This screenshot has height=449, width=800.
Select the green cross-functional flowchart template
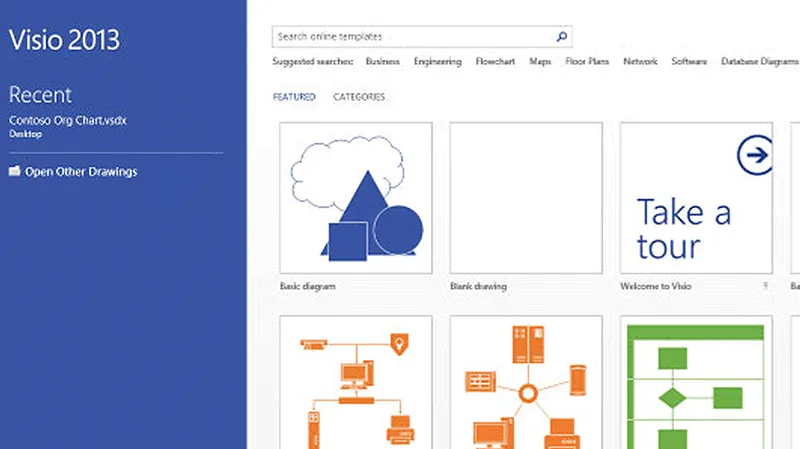point(696,382)
